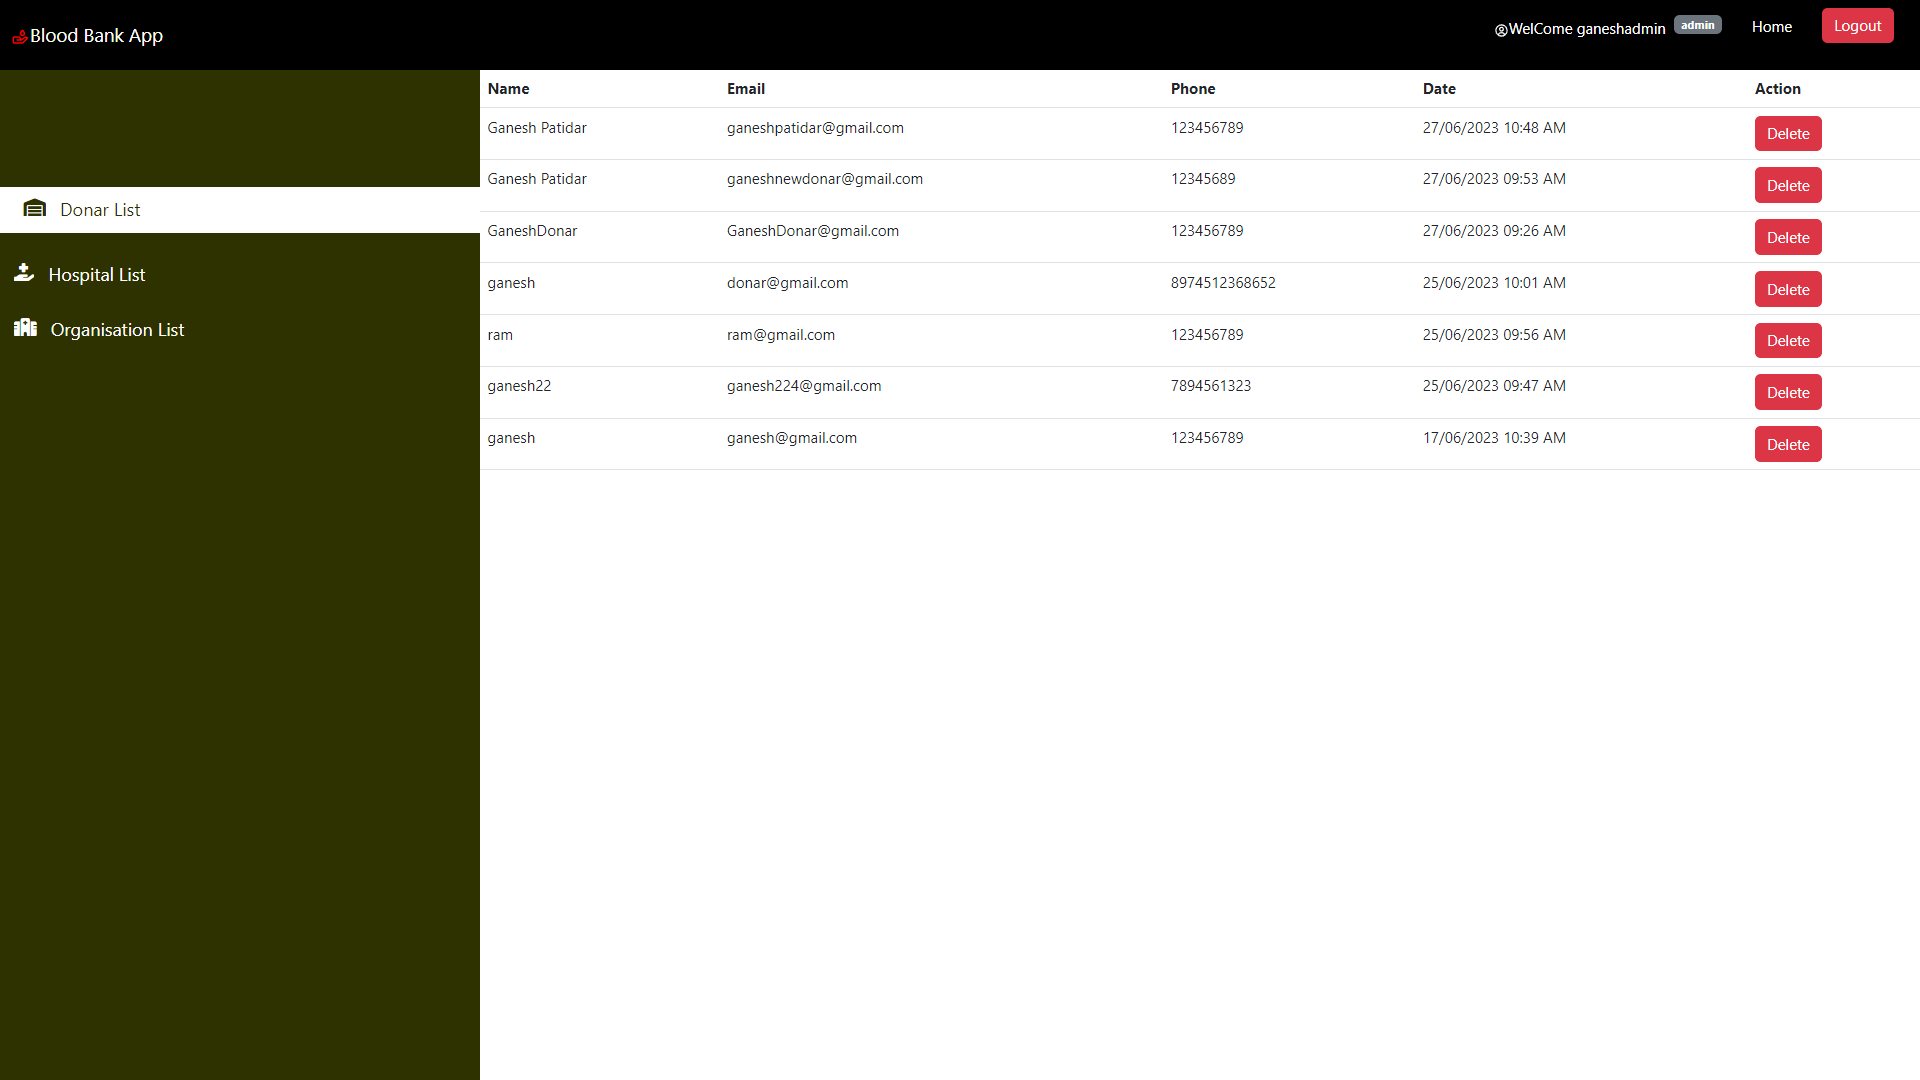Image resolution: width=1920 pixels, height=1080 pixels.
Task: Click the Name column header
Action: pos(508,88)
